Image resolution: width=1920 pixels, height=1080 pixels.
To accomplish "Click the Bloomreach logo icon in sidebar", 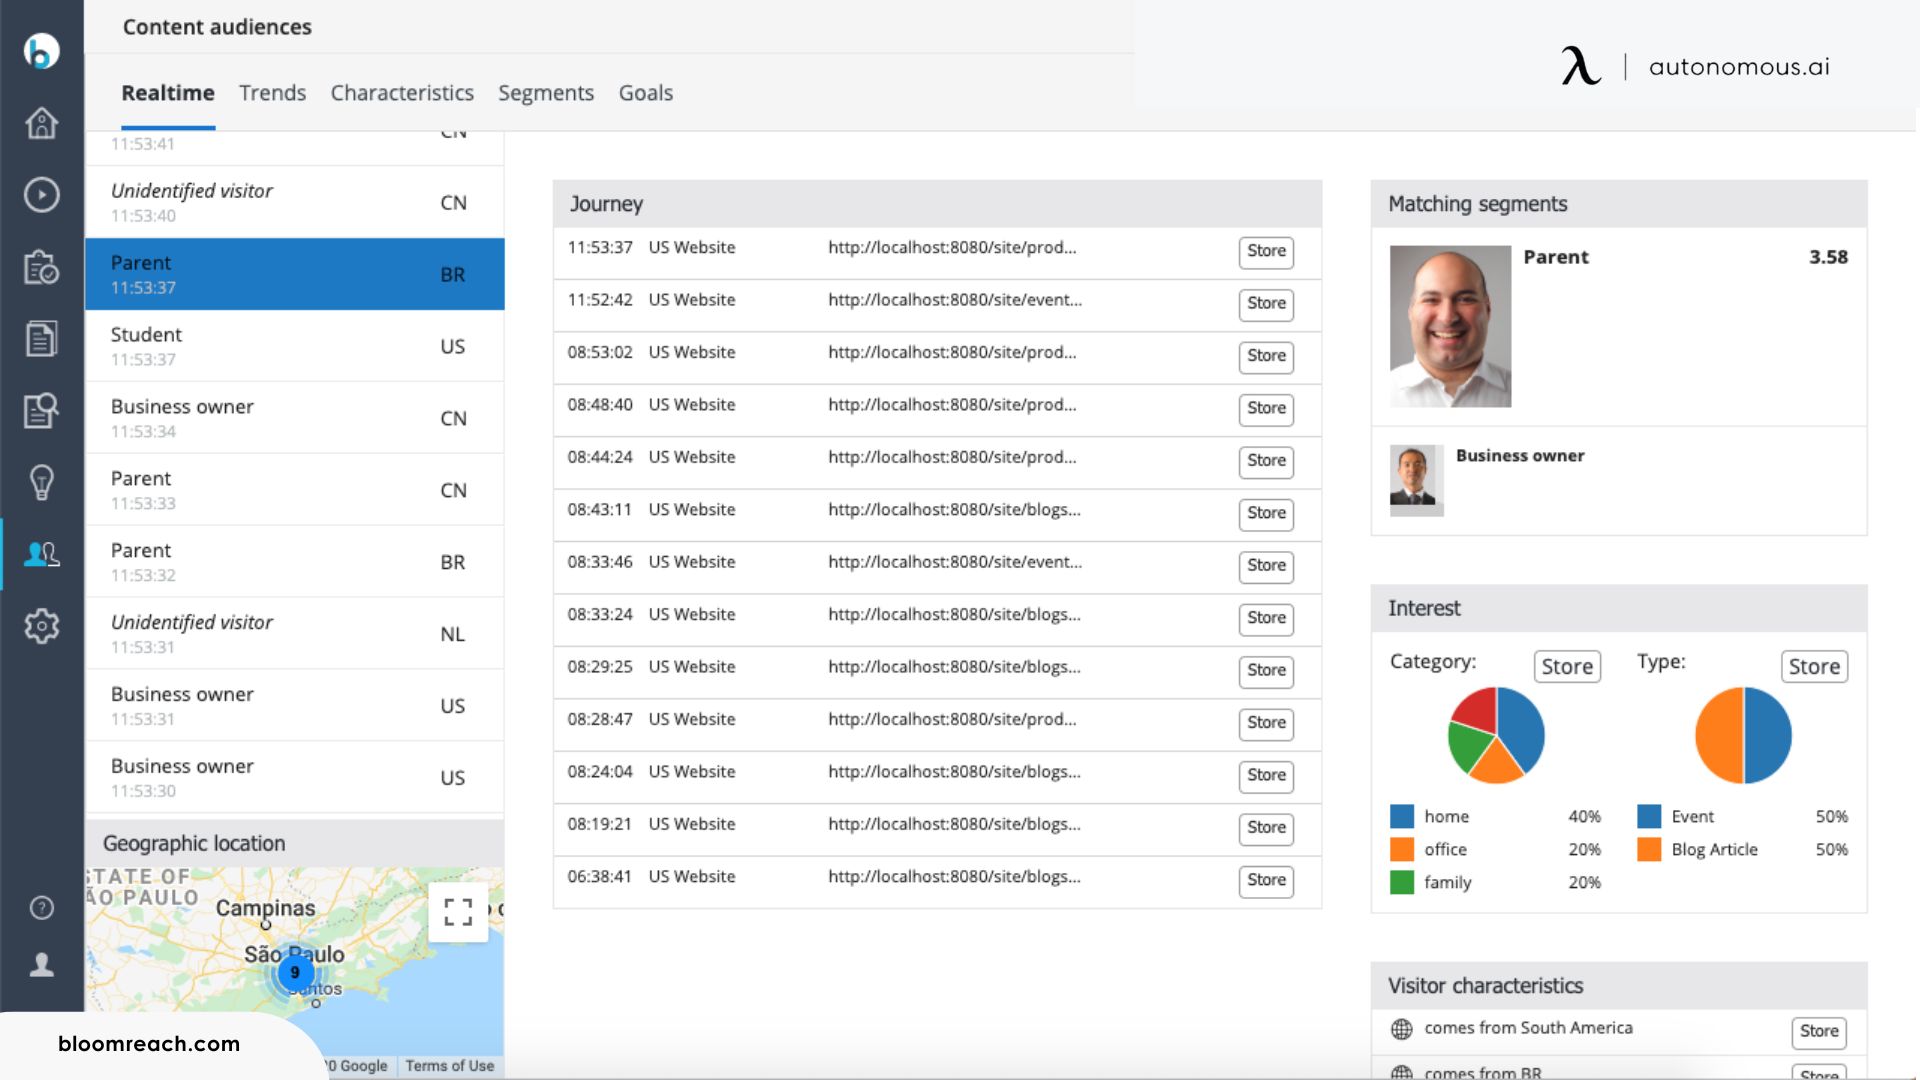I will tap(41, 51).
